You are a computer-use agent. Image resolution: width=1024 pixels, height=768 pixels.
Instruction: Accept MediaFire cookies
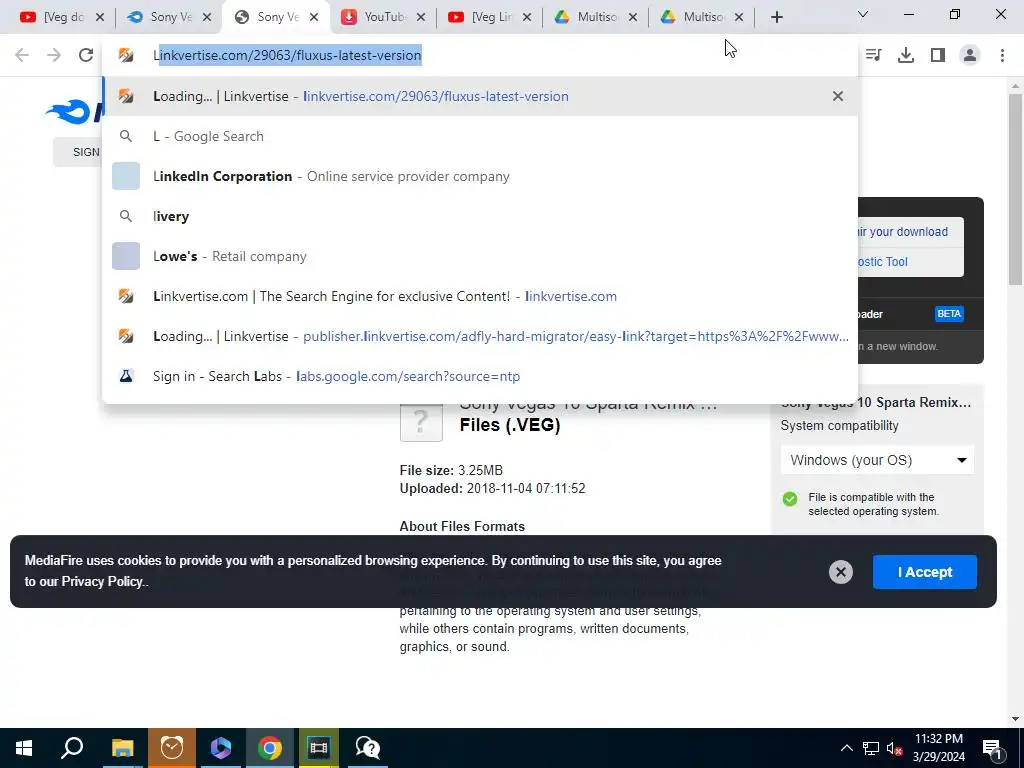(x=925, y=572)
